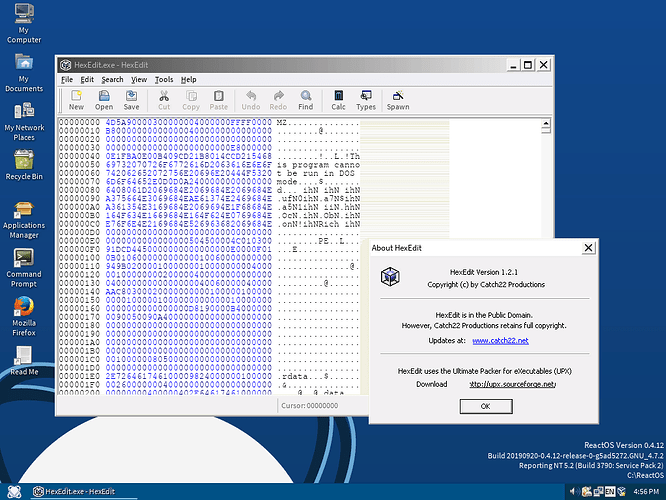Click the HexEdit cube logo in About dialog
This screenshot has width=666, height=500.
click(x=390, y=277)
